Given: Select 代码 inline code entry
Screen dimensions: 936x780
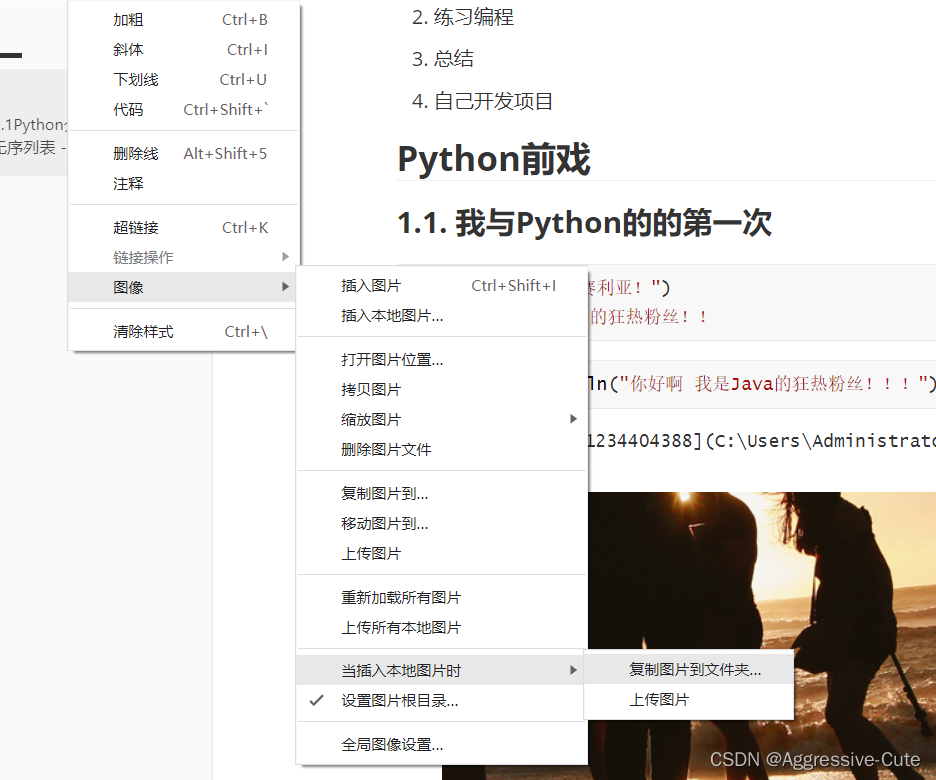Looking at the screenshot, I should [183, 109].
